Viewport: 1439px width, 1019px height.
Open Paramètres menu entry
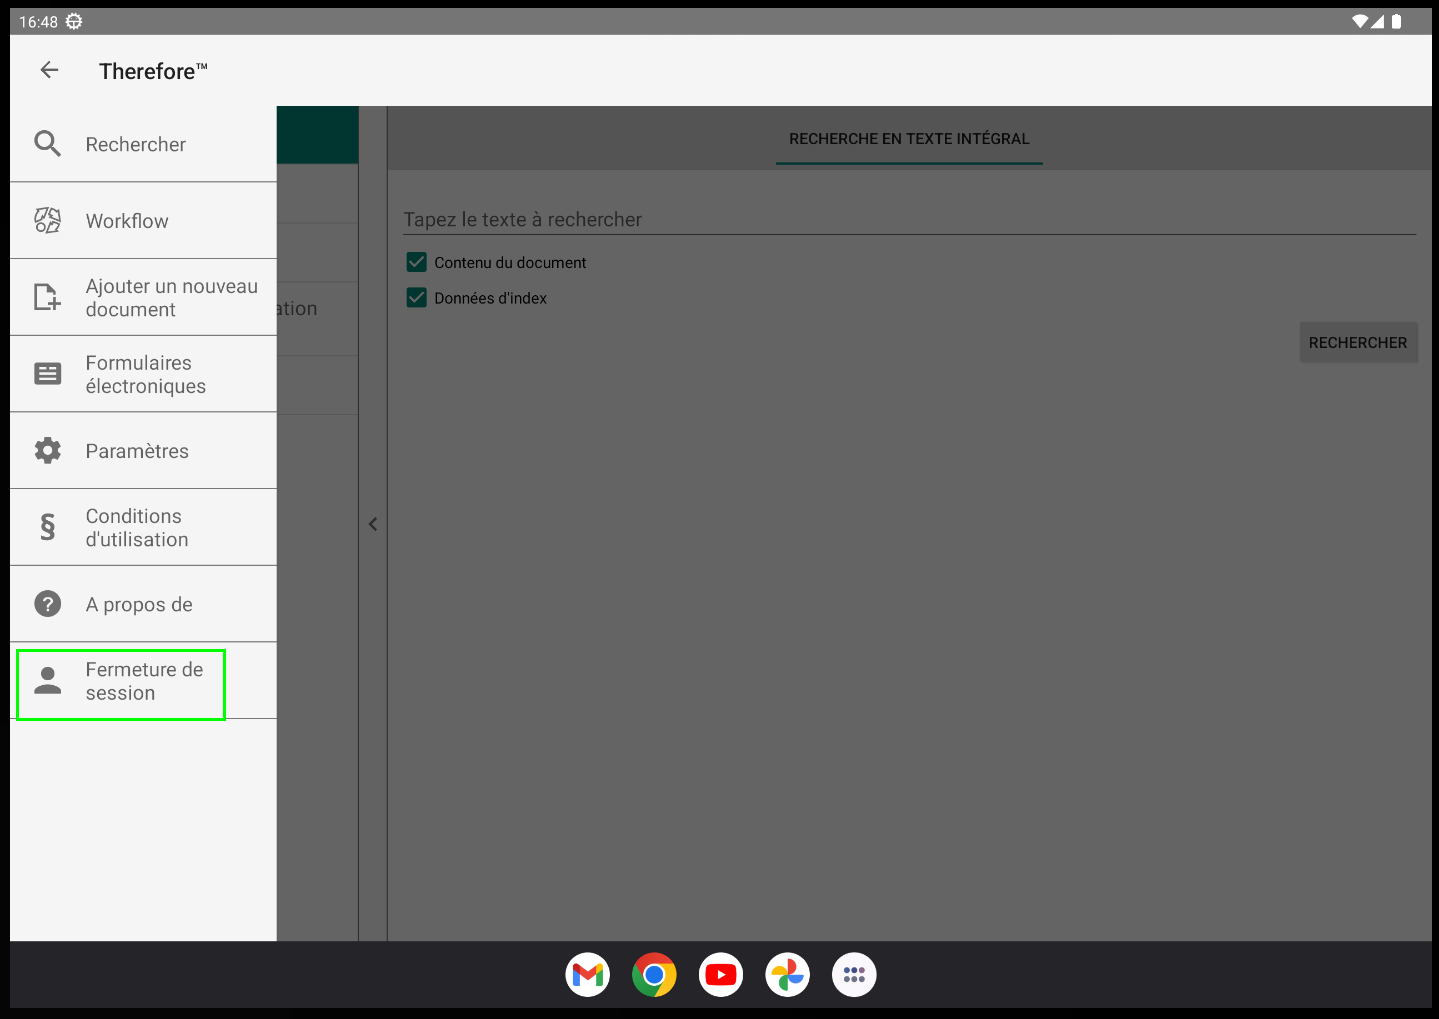click(143, 451)
